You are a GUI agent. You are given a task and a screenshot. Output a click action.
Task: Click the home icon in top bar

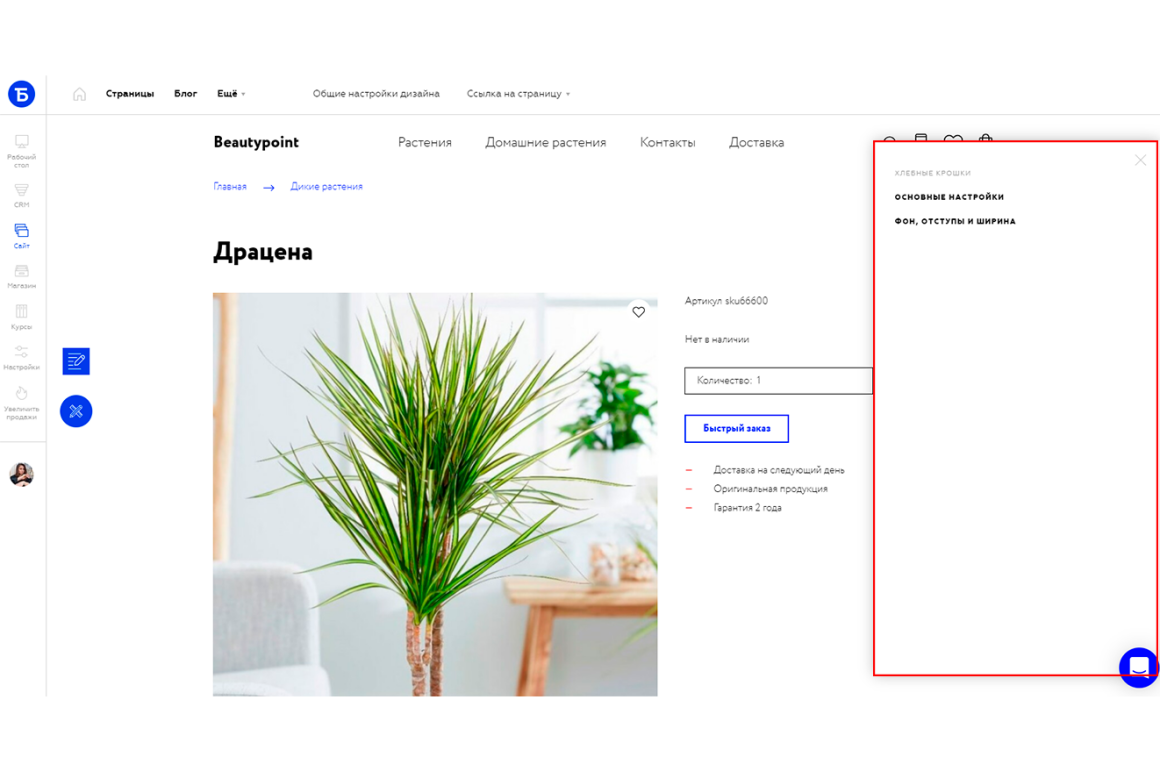(79, 94)
